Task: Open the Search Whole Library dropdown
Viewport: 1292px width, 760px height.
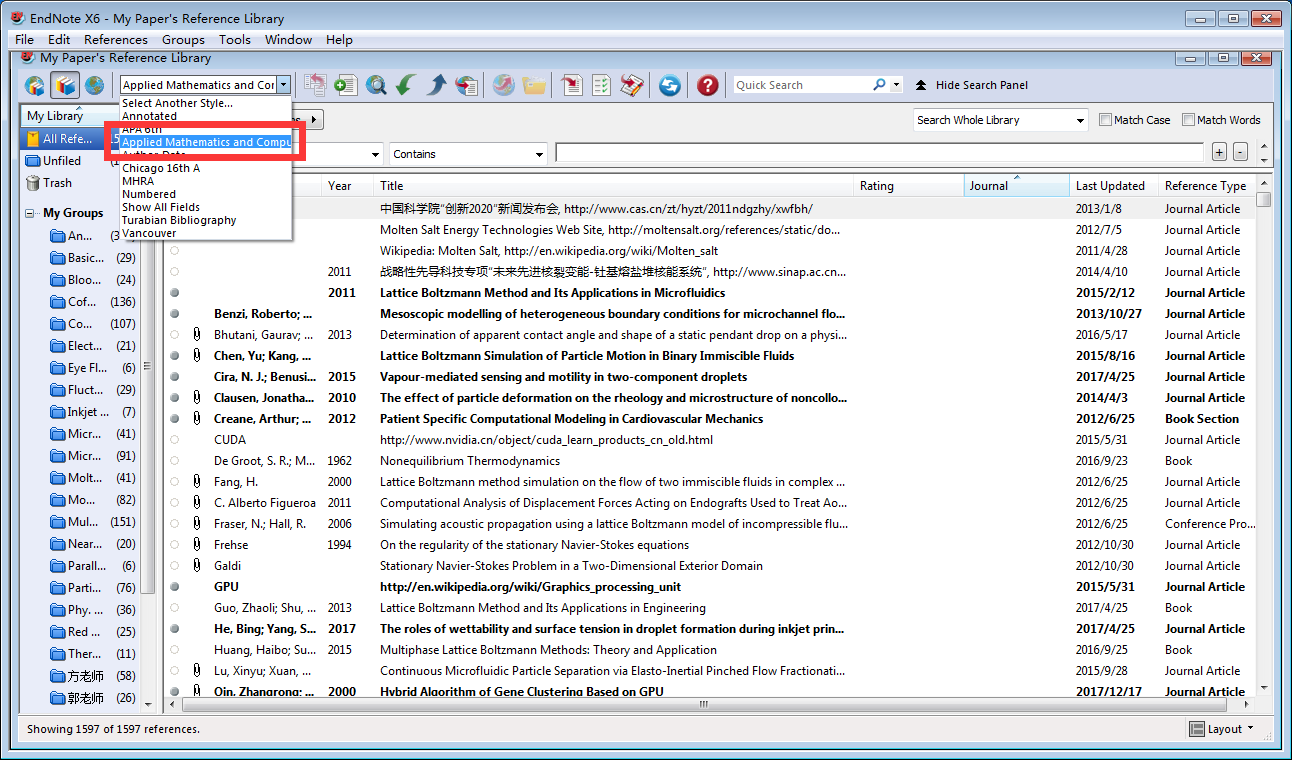Action: pos(1000,120)
